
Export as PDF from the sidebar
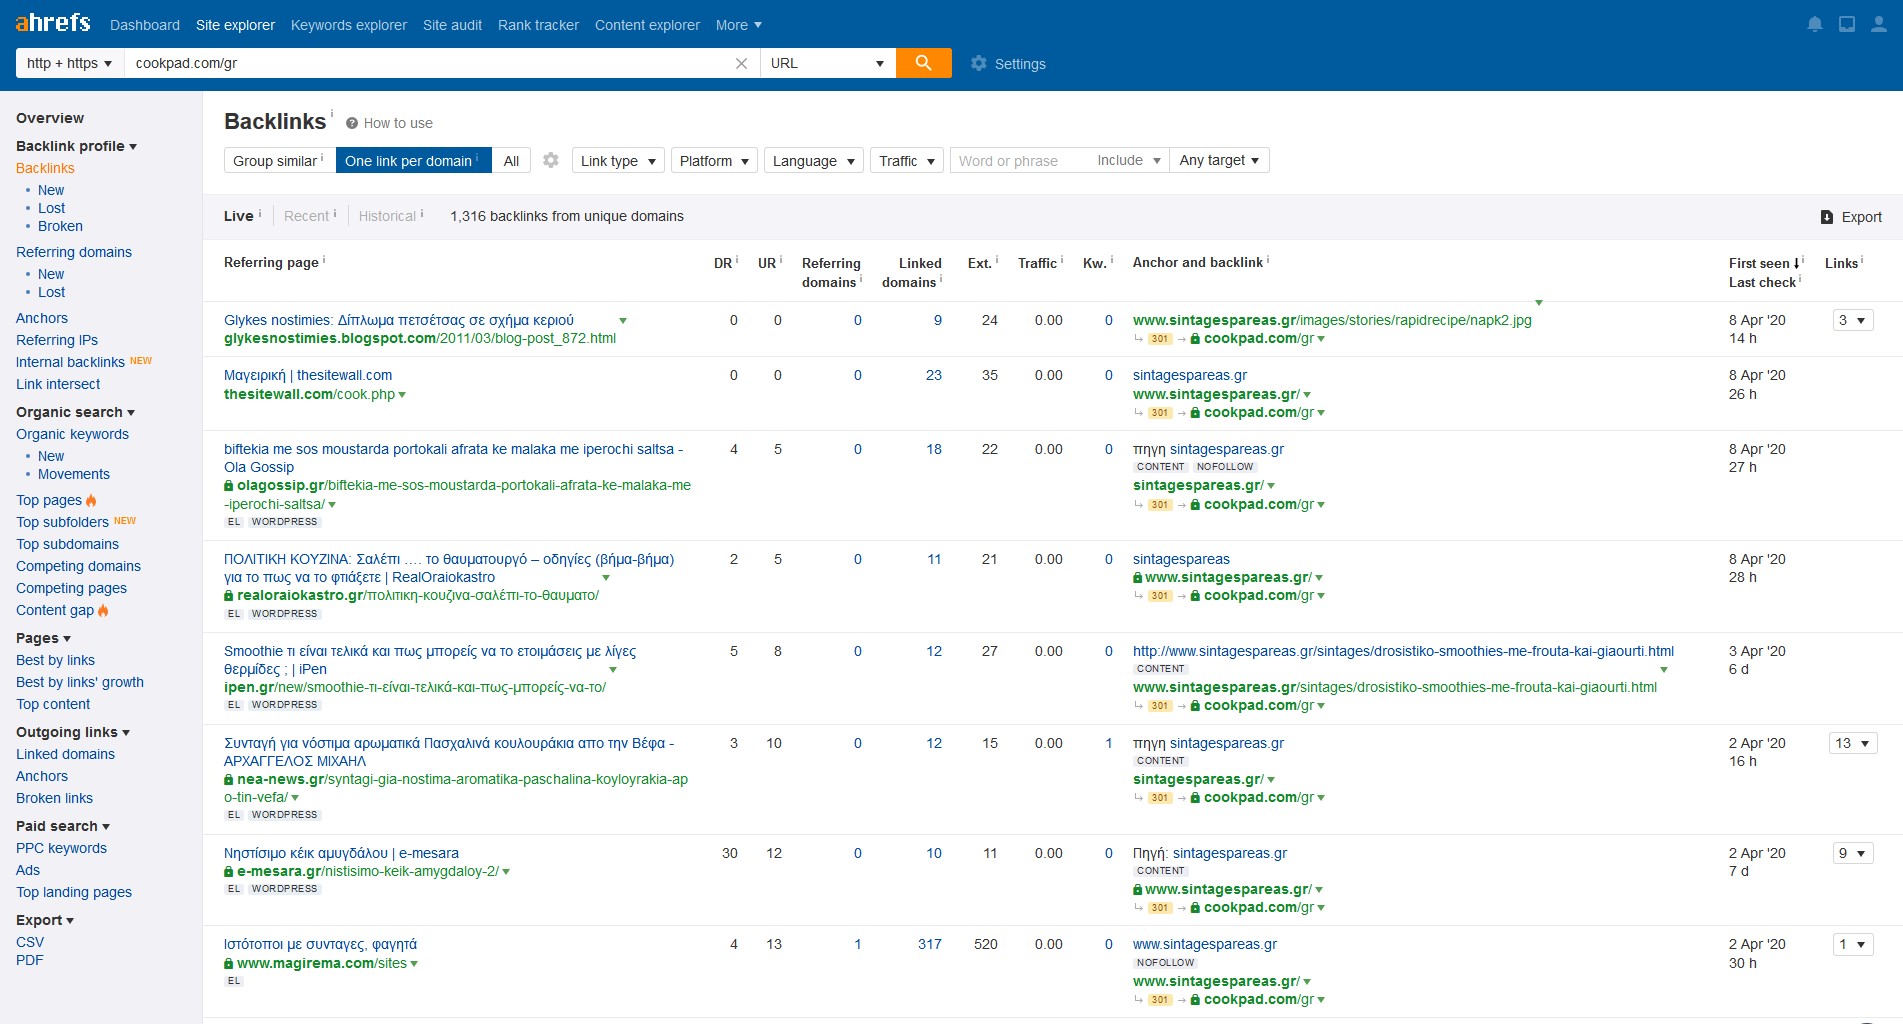click(30, 960)
